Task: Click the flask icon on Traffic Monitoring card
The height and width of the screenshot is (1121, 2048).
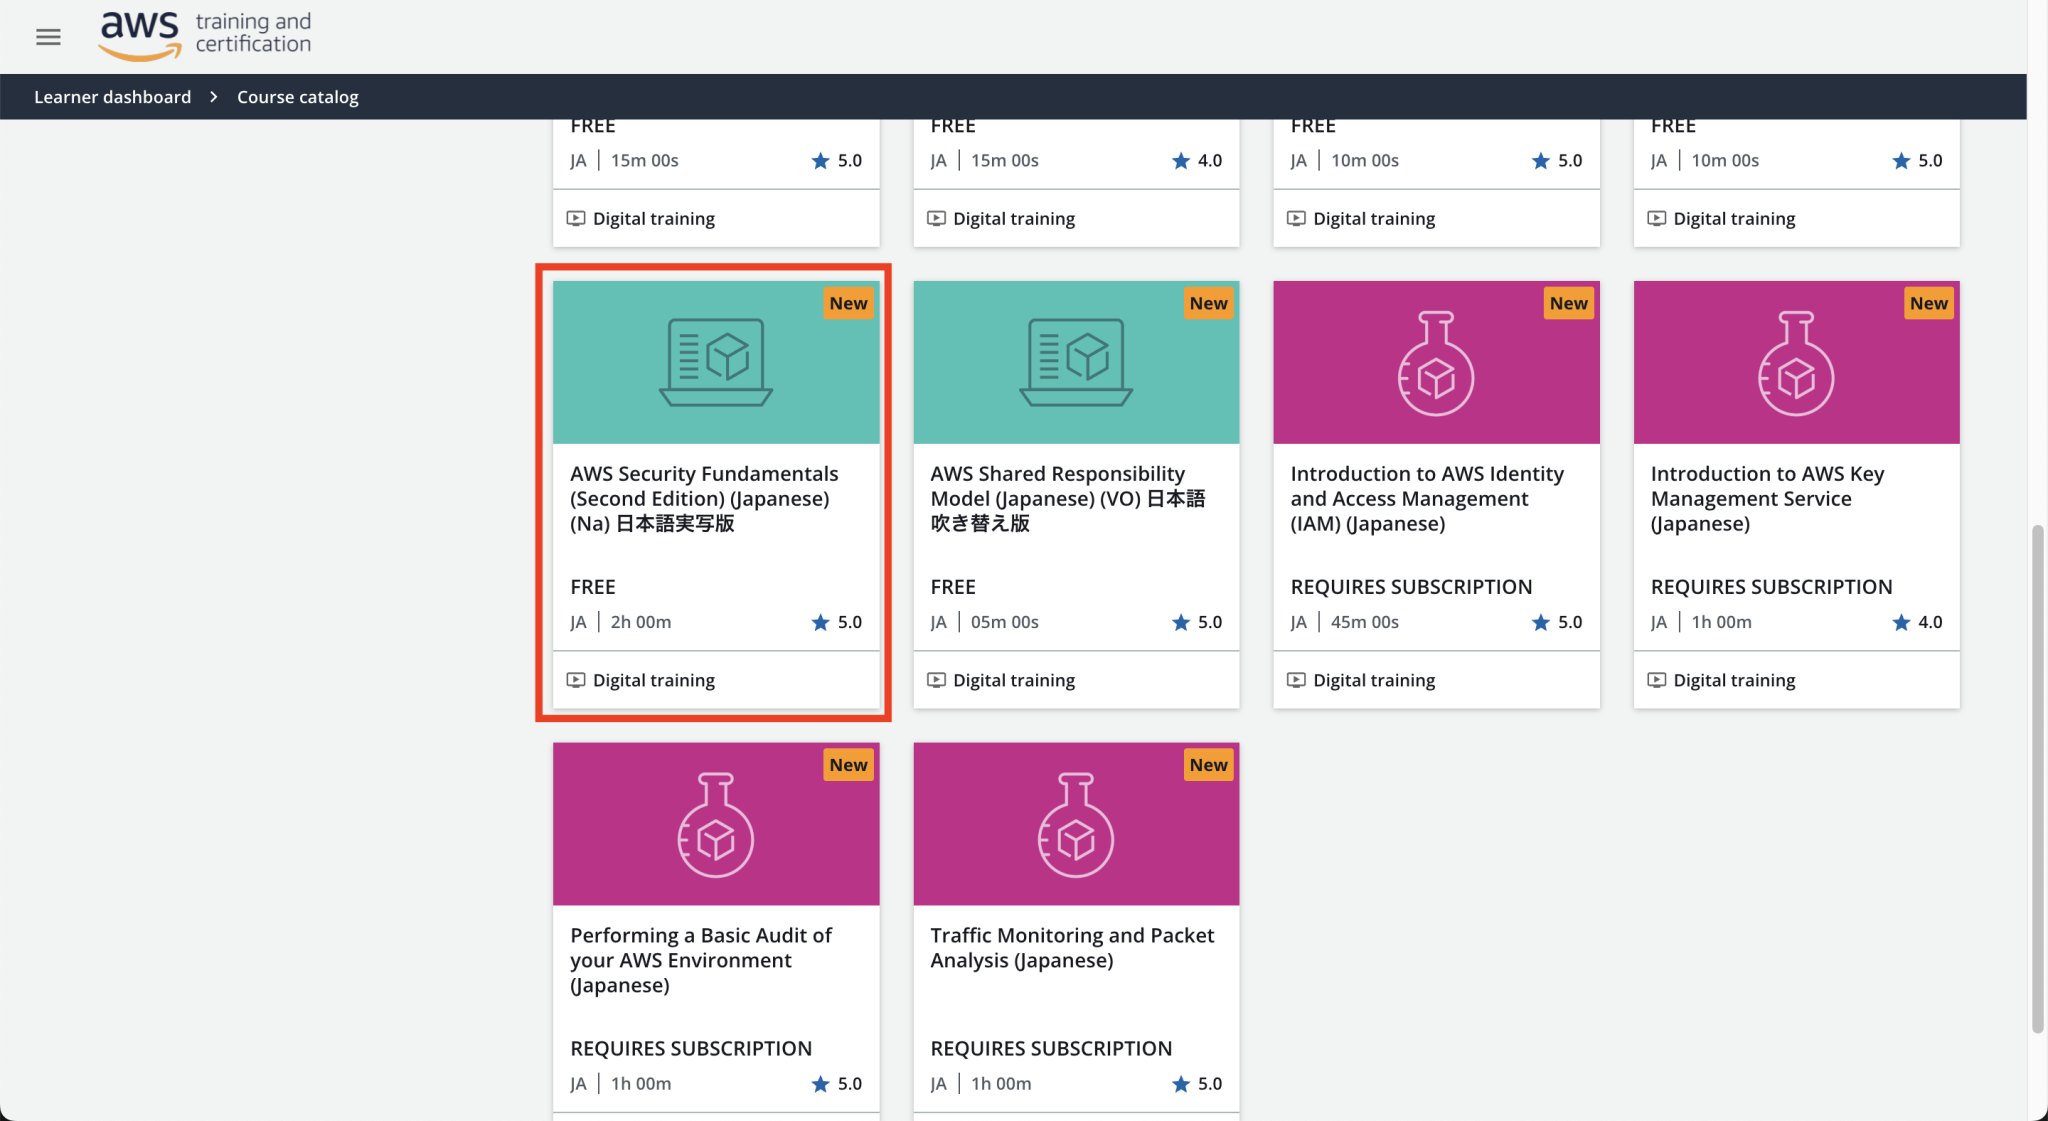Action: point(1075,823)
